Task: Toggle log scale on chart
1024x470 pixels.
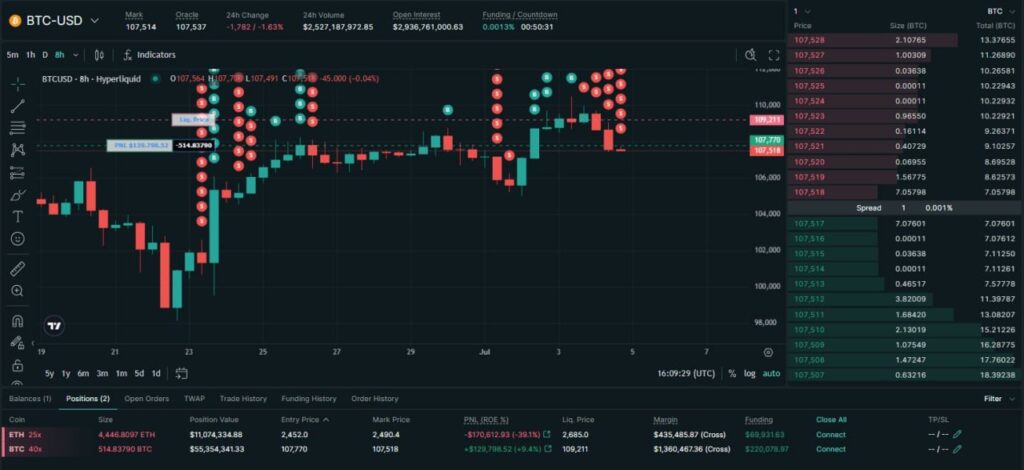Action: tap(750, 373)
